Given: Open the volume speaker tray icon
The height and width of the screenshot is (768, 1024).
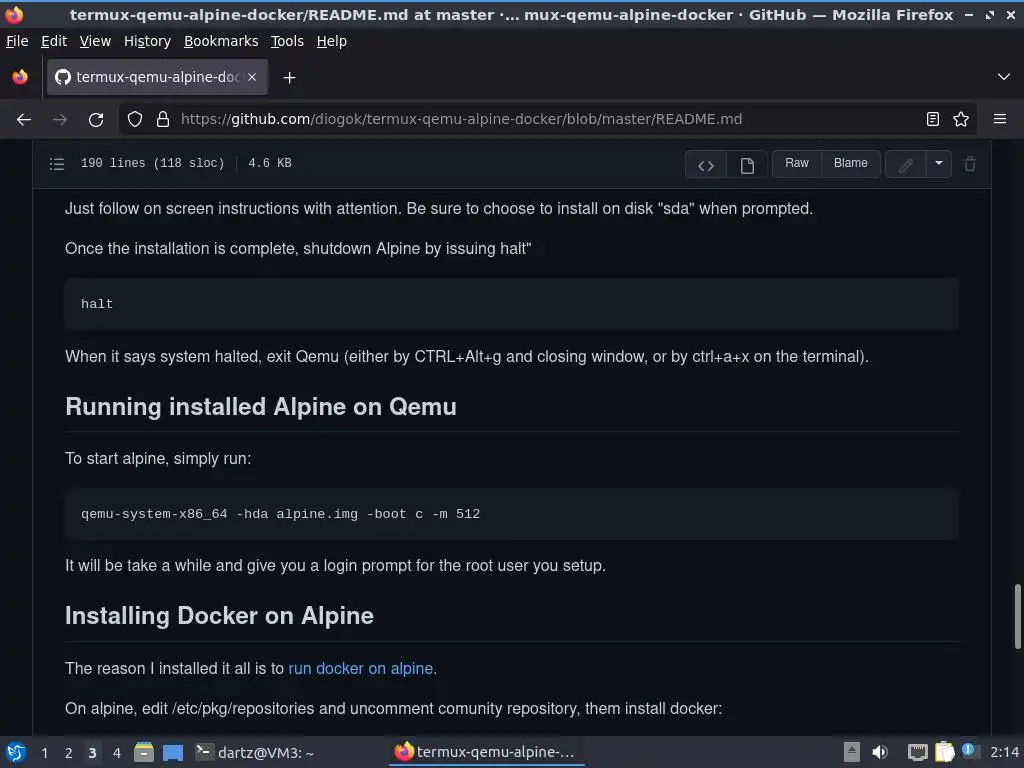Looking at the screenshot, I should pos(881,752).
